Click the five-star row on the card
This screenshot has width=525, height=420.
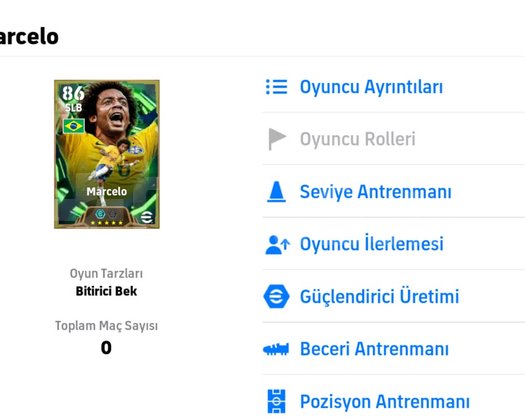click(x=106, y=223)
